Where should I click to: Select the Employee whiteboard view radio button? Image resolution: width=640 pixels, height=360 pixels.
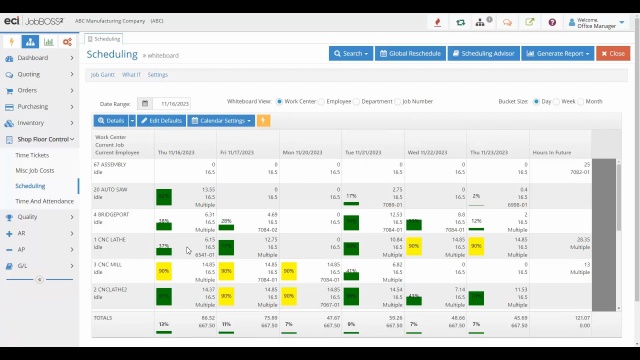coord(322,102)
